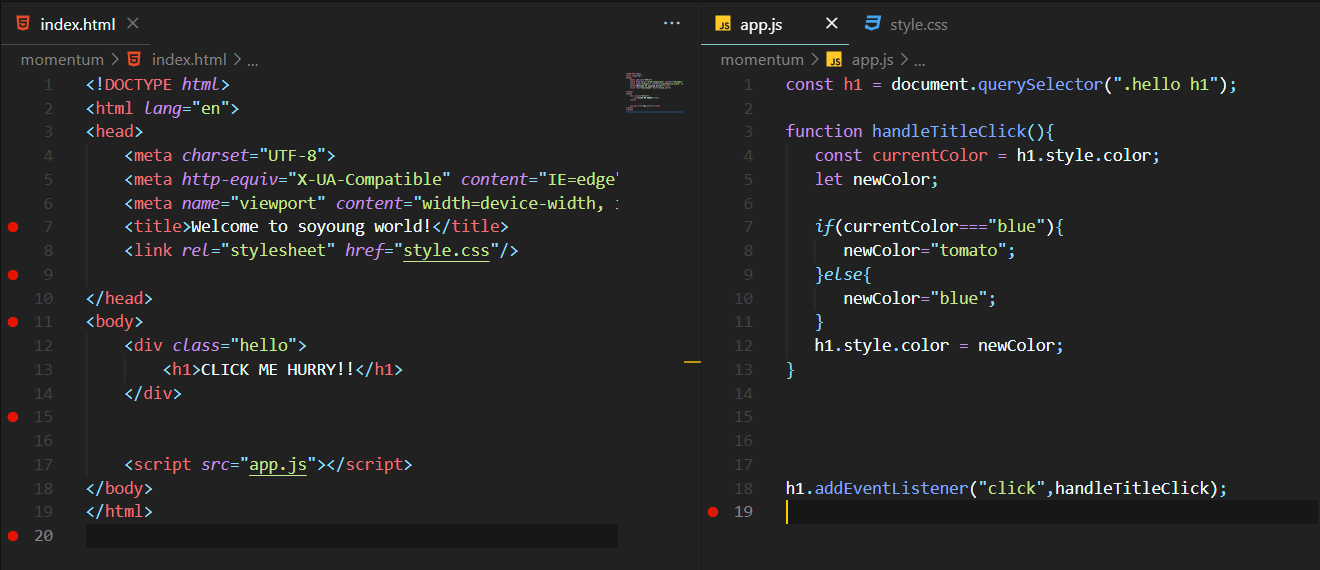Click momentum breadcrumb in right editor
This screenshot has width=1320, height=570.
[762, 59]
